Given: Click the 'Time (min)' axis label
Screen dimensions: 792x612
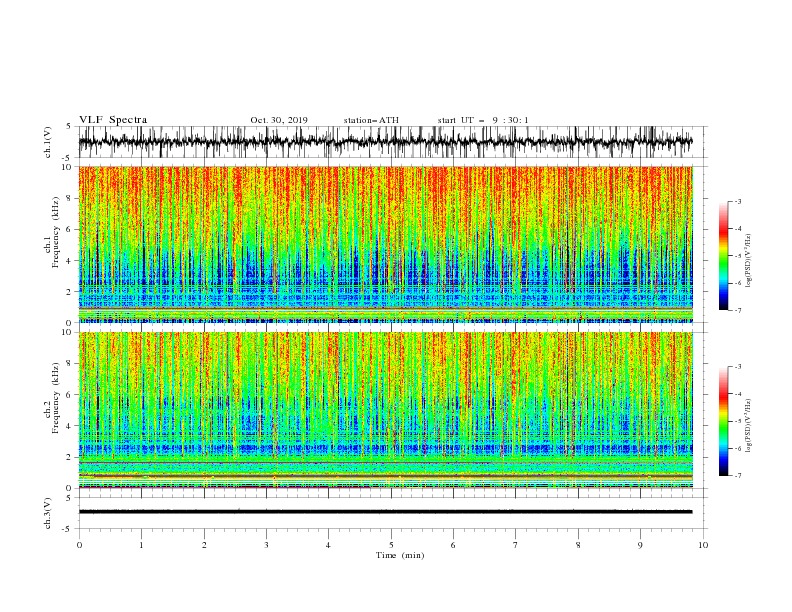Looking at the screenshot, I should coord(400,555).
